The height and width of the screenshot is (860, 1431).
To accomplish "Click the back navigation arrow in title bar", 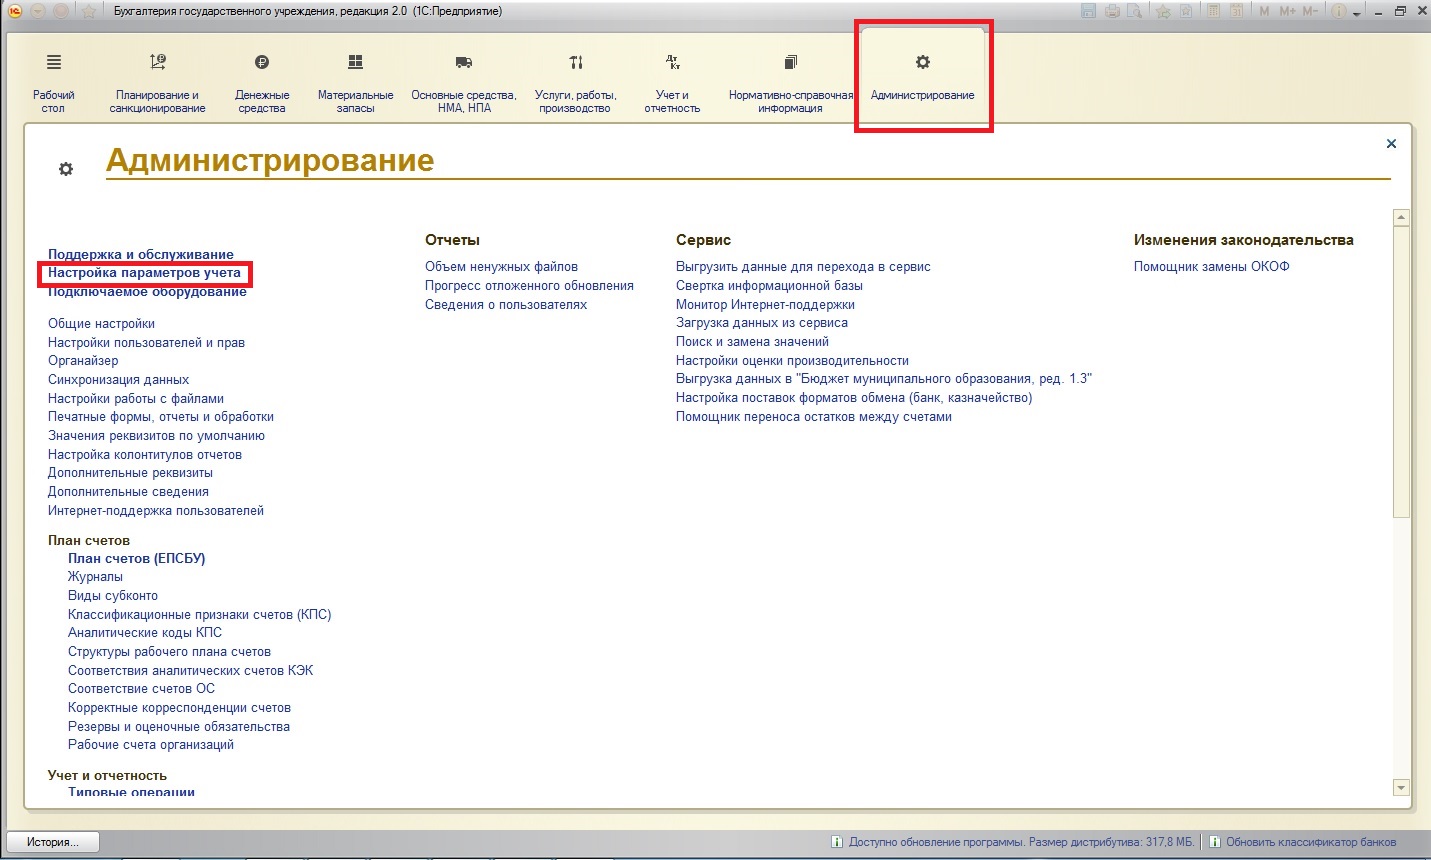I will tap(38, 11).
